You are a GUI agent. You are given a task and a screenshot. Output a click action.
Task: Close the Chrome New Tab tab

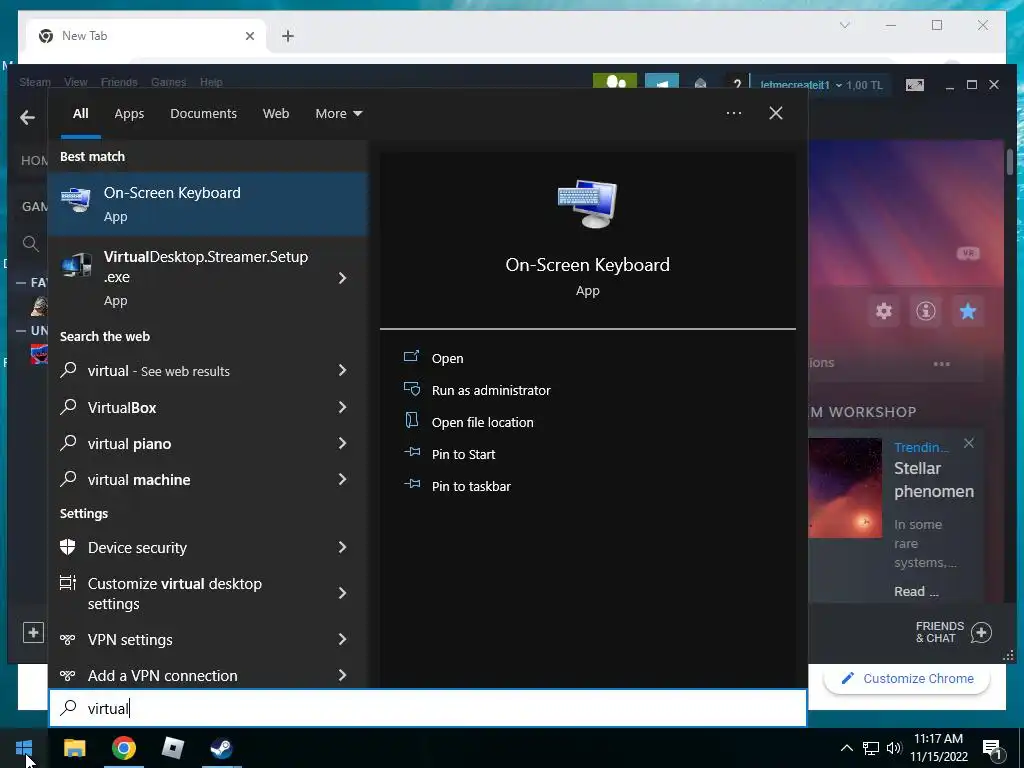click(249, 36)
